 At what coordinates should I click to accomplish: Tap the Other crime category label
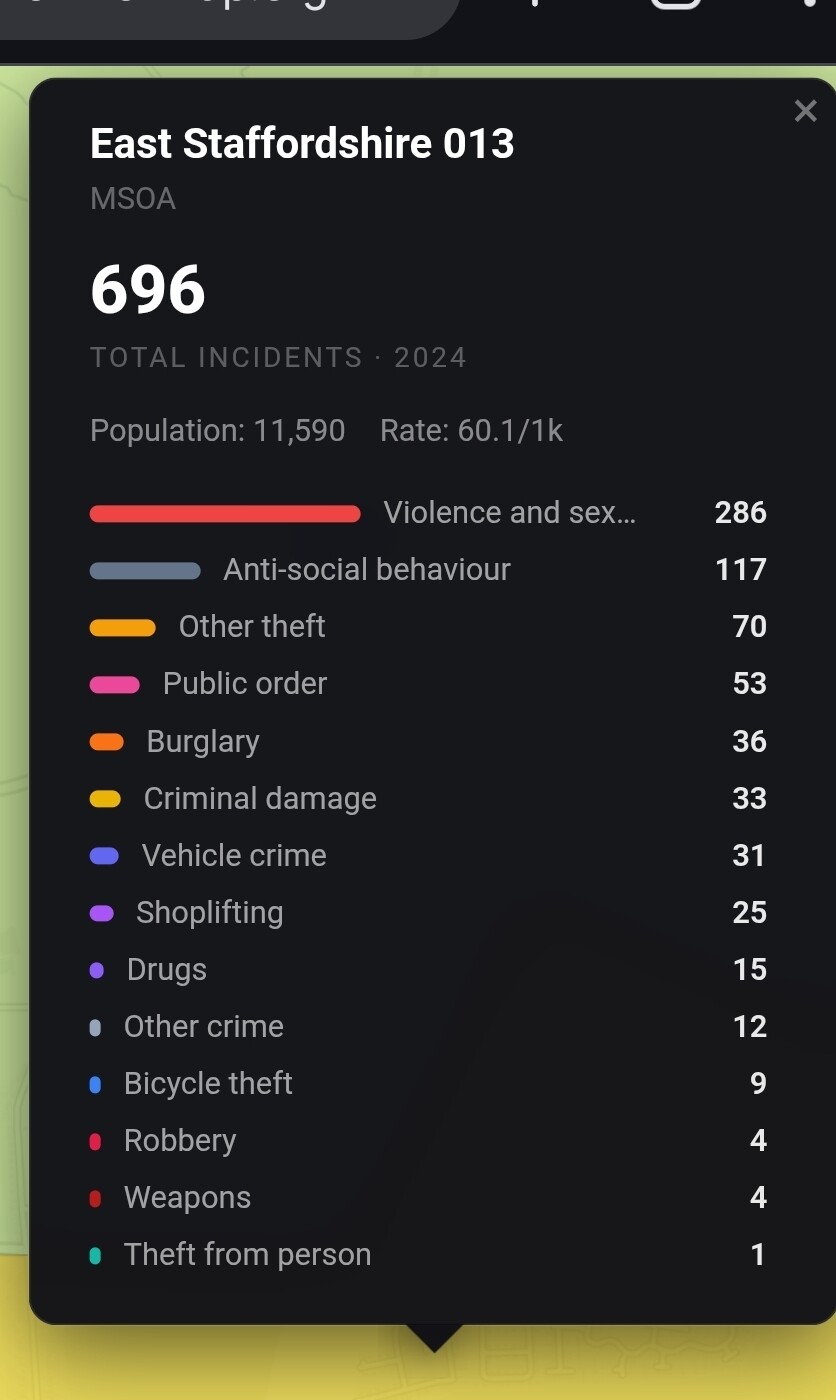(x=203, y=1027)
